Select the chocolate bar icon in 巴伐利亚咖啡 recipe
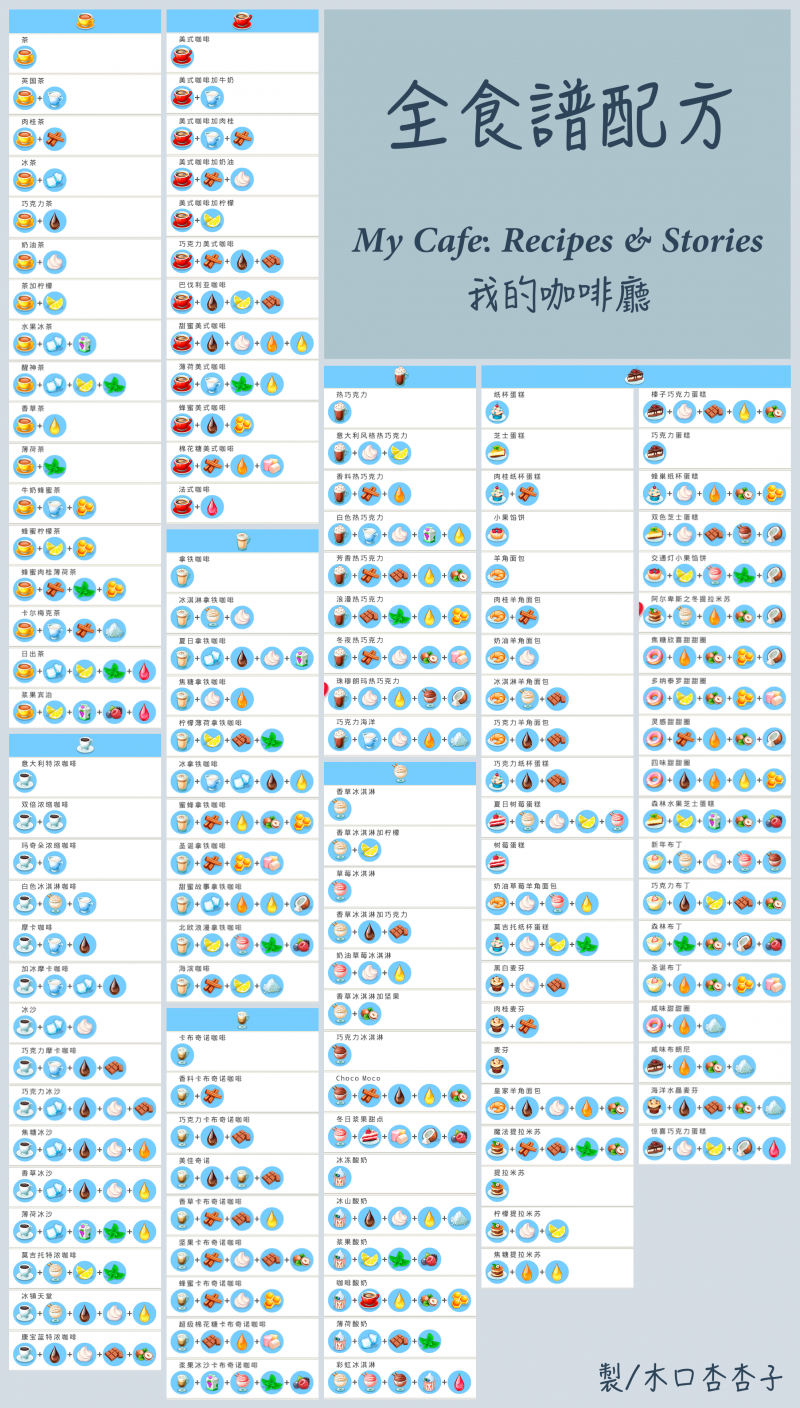Image resolution: width=800 pixels, height=1408 pixels. 272,303
